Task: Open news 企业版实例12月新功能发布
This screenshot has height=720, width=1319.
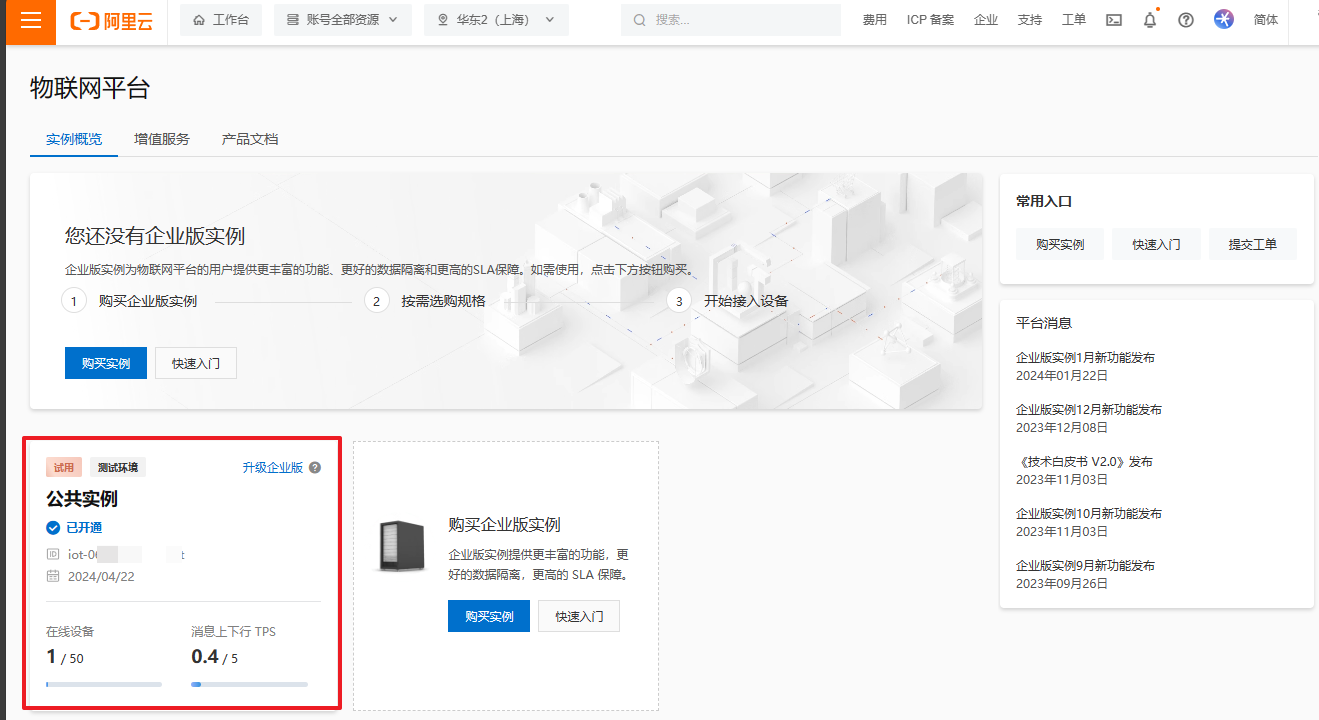Action: (1089, 409)
